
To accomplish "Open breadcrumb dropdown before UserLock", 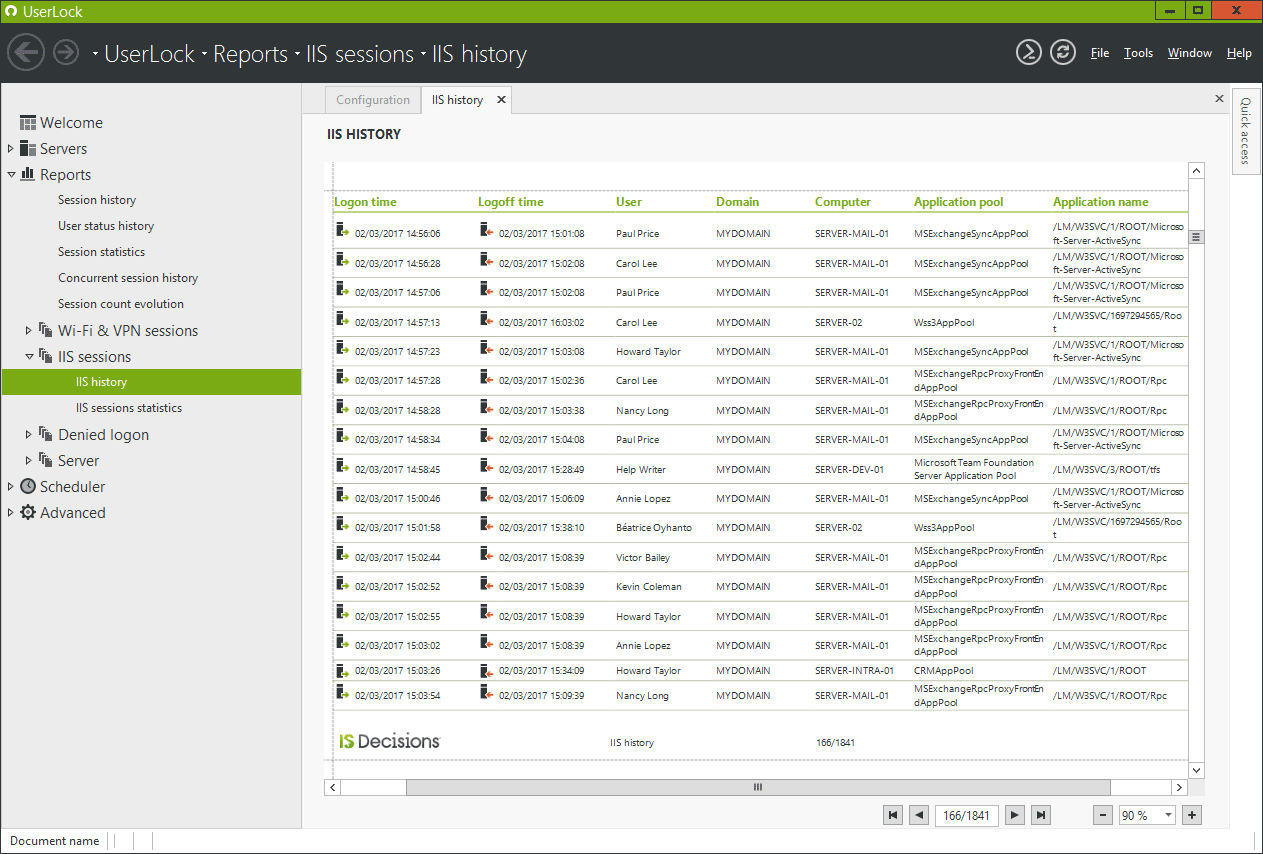I will [96, 54].
